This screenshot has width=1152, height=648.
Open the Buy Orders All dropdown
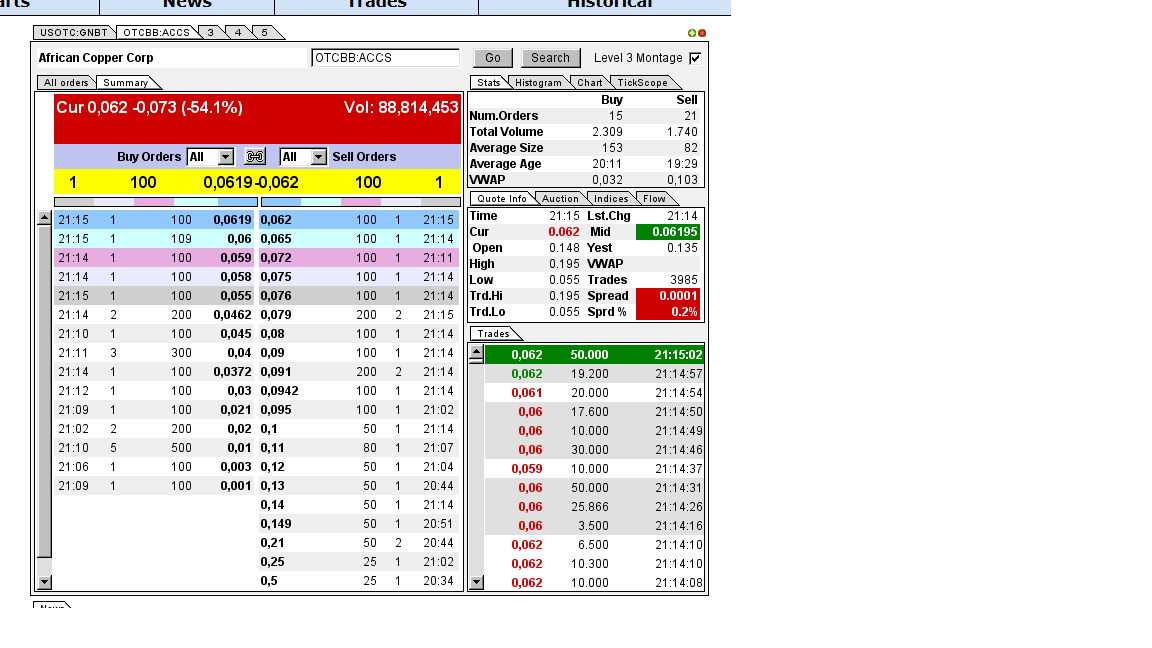210,156
